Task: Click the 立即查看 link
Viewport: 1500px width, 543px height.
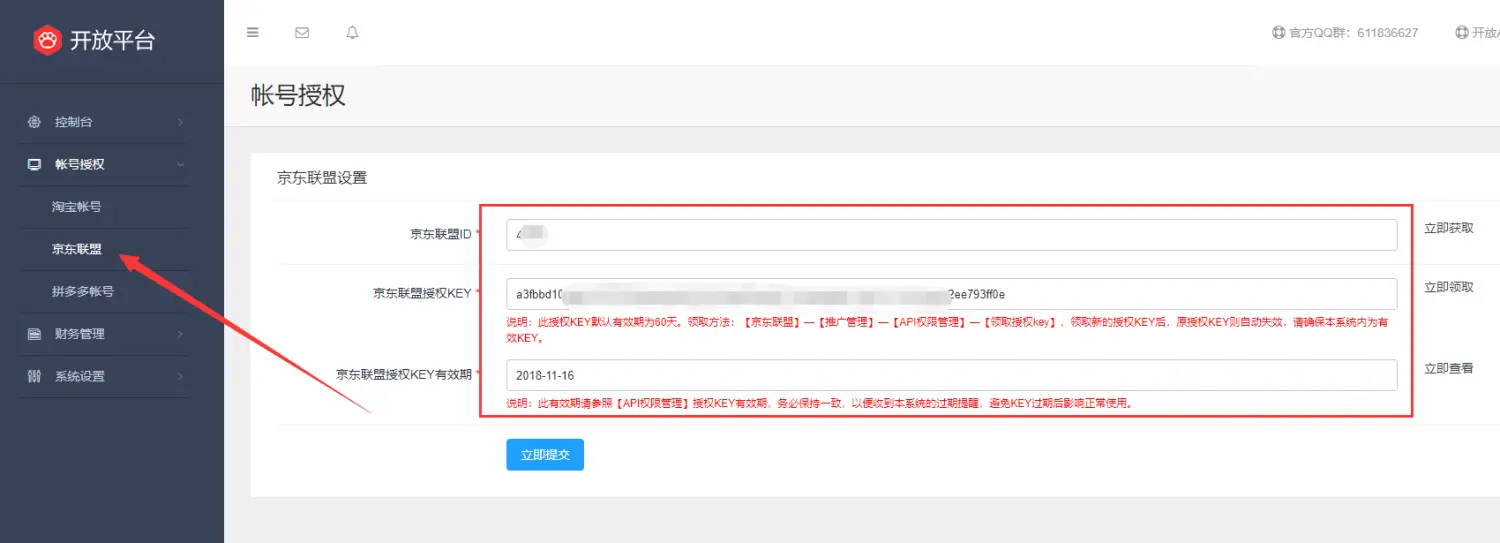Action: point(1449,368)
